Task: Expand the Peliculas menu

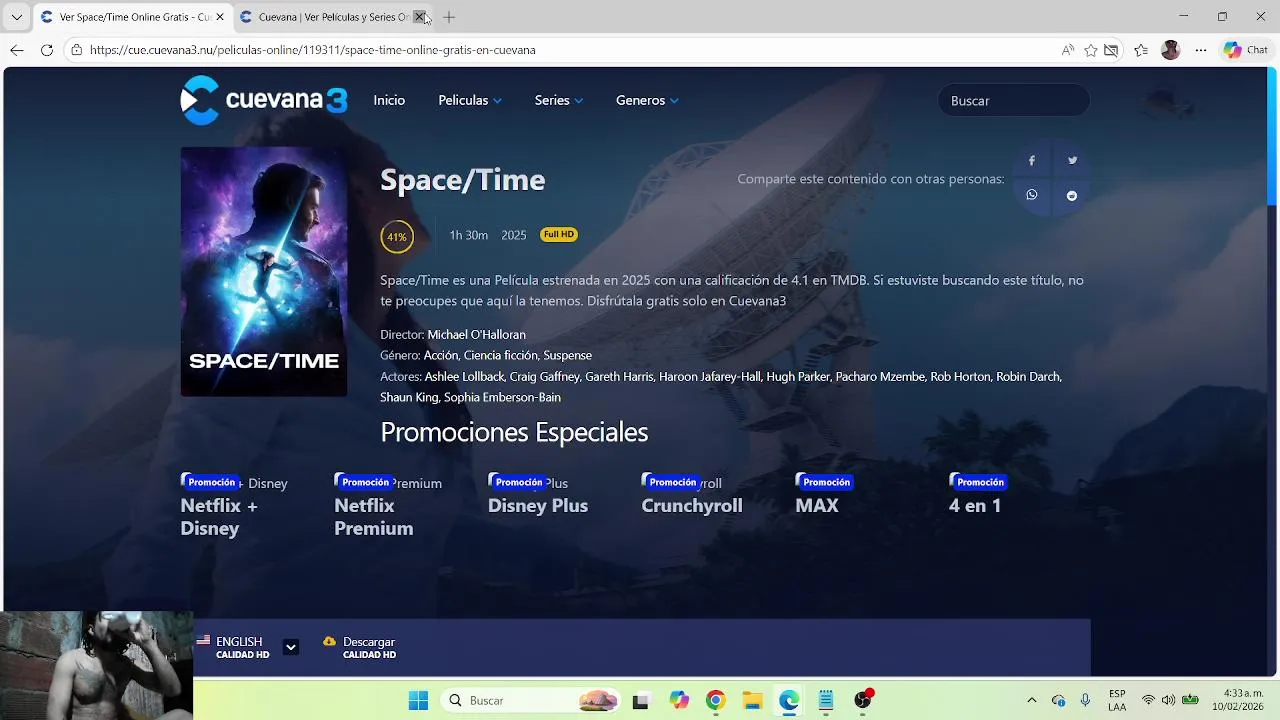Action: click(470, 100)
